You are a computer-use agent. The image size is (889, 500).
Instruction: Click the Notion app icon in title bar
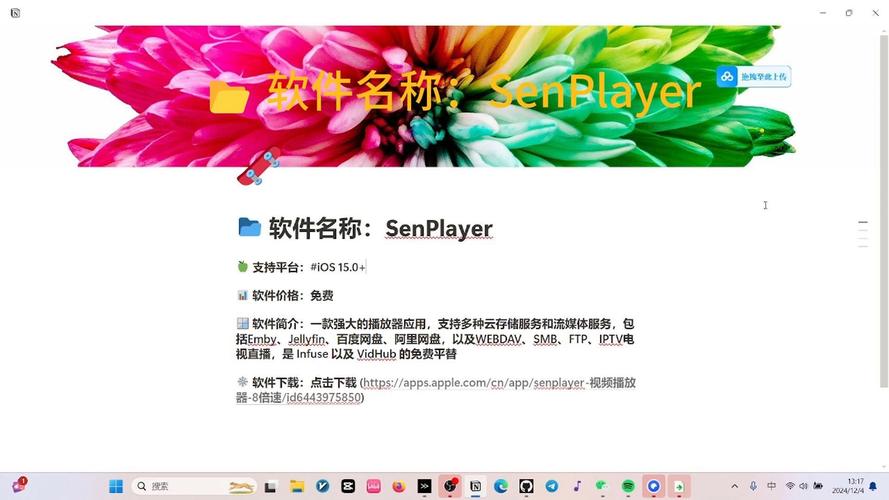coord(15,12)
